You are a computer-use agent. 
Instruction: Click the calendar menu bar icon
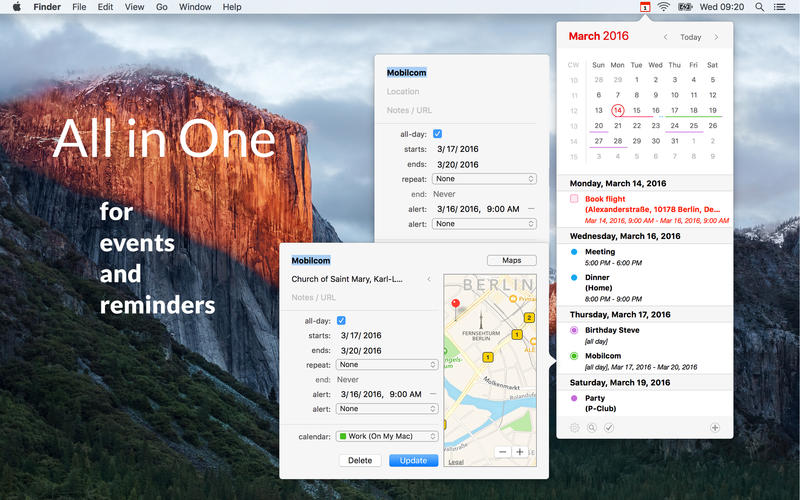tap(645, 7)
